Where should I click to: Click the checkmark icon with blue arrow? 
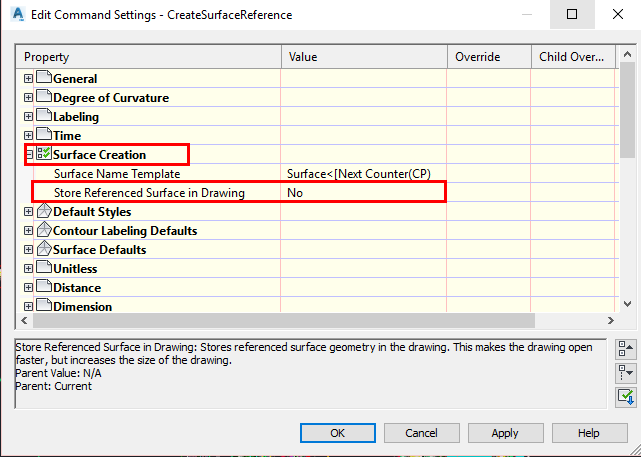[626, 397]
